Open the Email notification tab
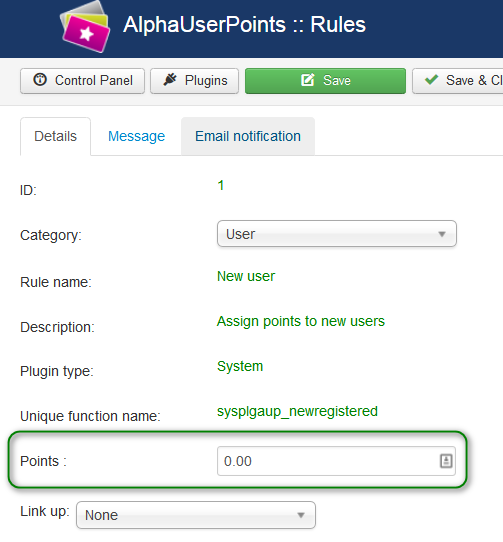 (248, 137)
